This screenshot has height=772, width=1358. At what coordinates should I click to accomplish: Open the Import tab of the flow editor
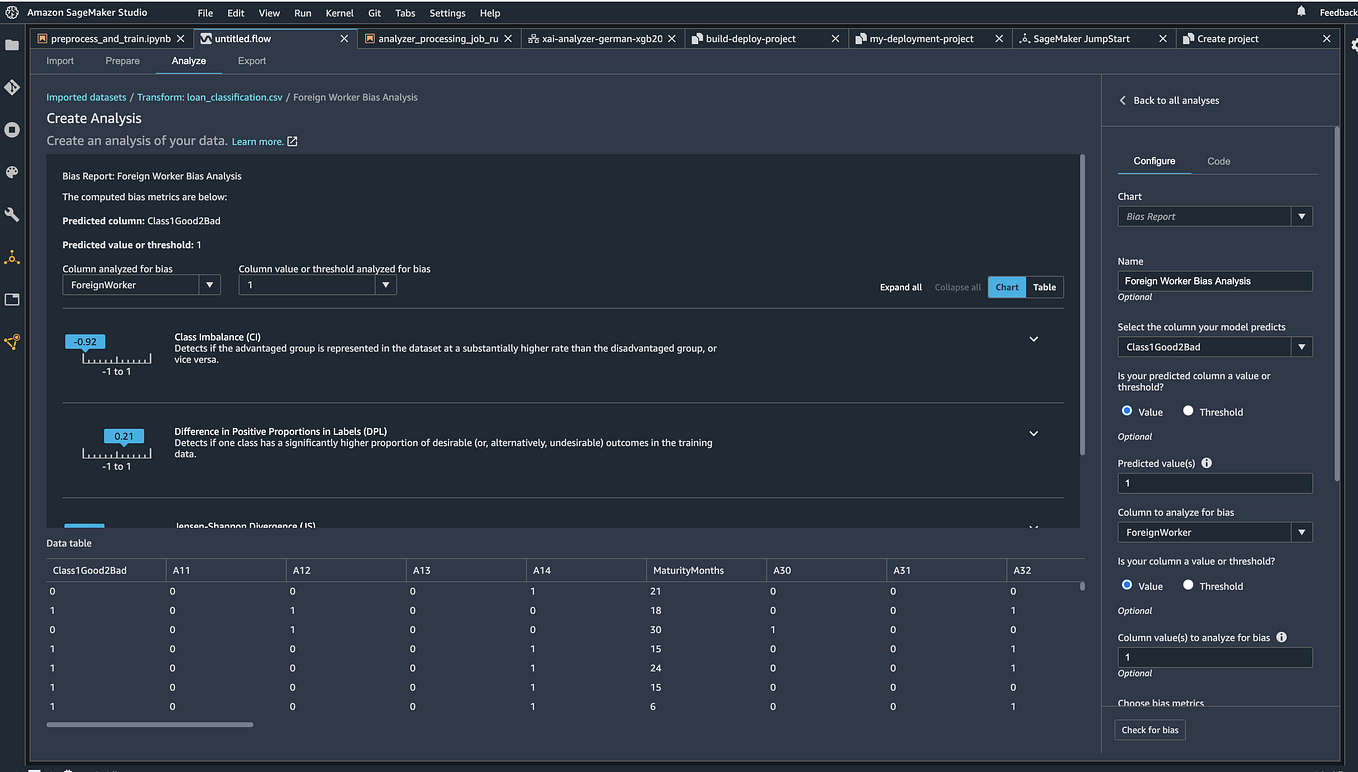(x=60, y=60)
